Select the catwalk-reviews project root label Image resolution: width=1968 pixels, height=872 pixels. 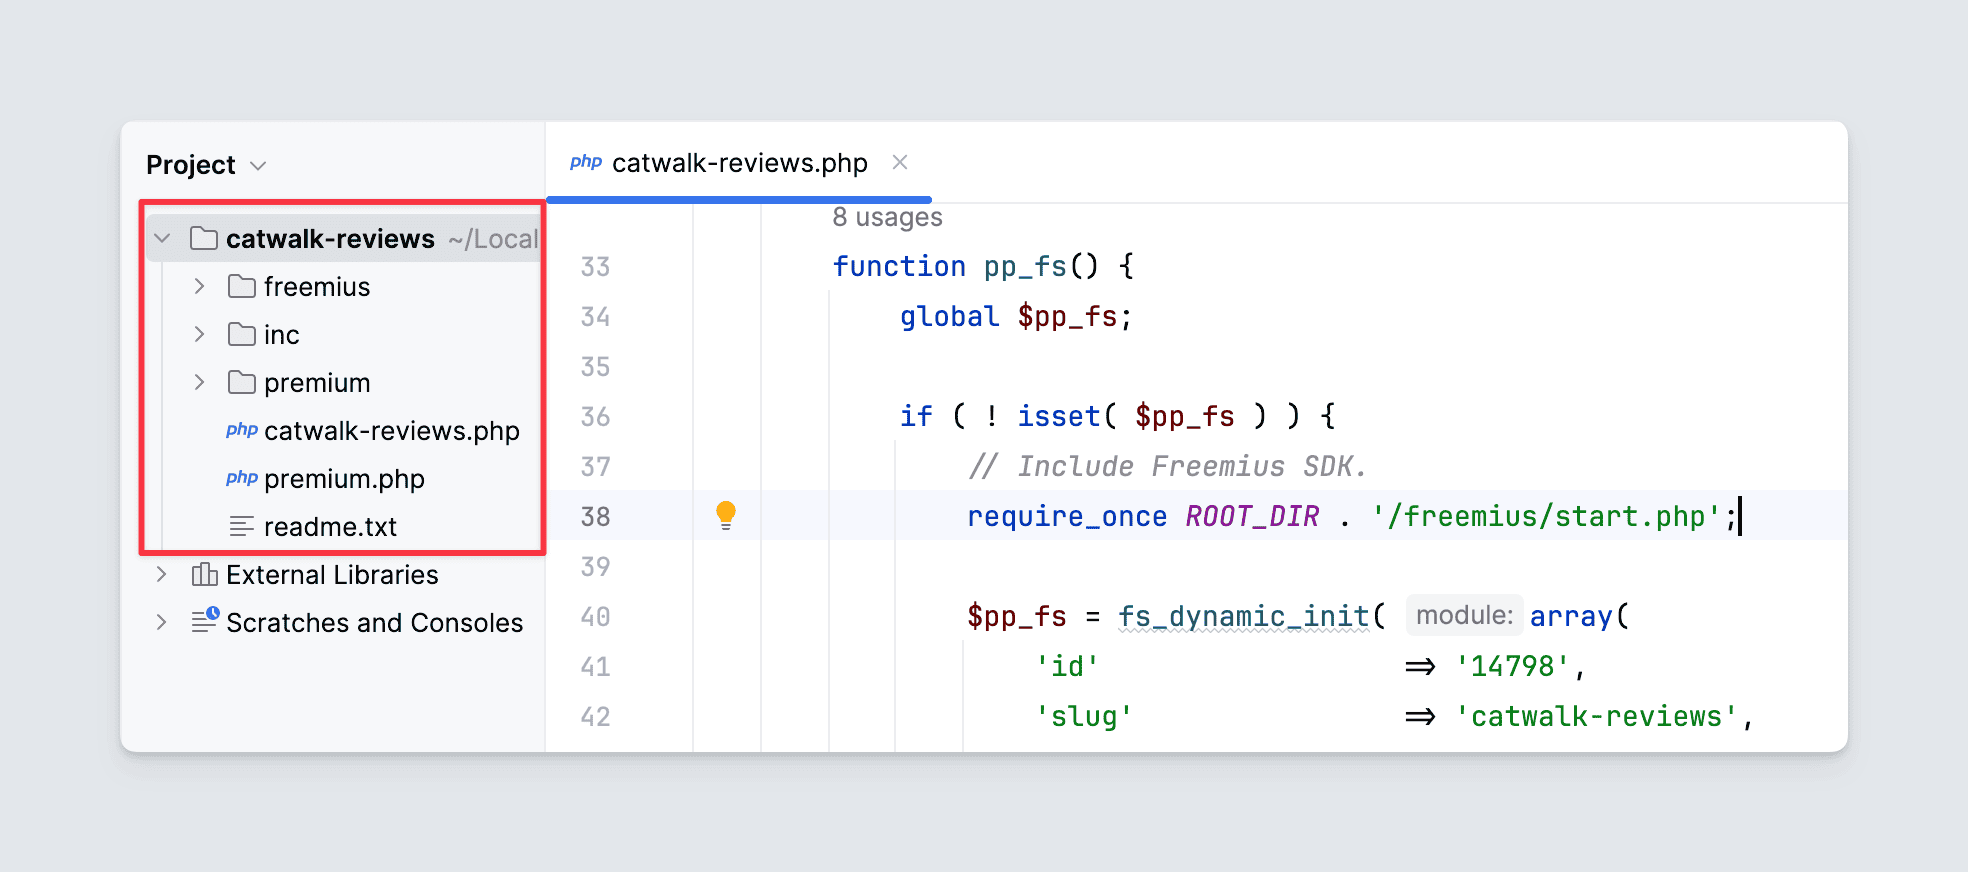[330, 239]
